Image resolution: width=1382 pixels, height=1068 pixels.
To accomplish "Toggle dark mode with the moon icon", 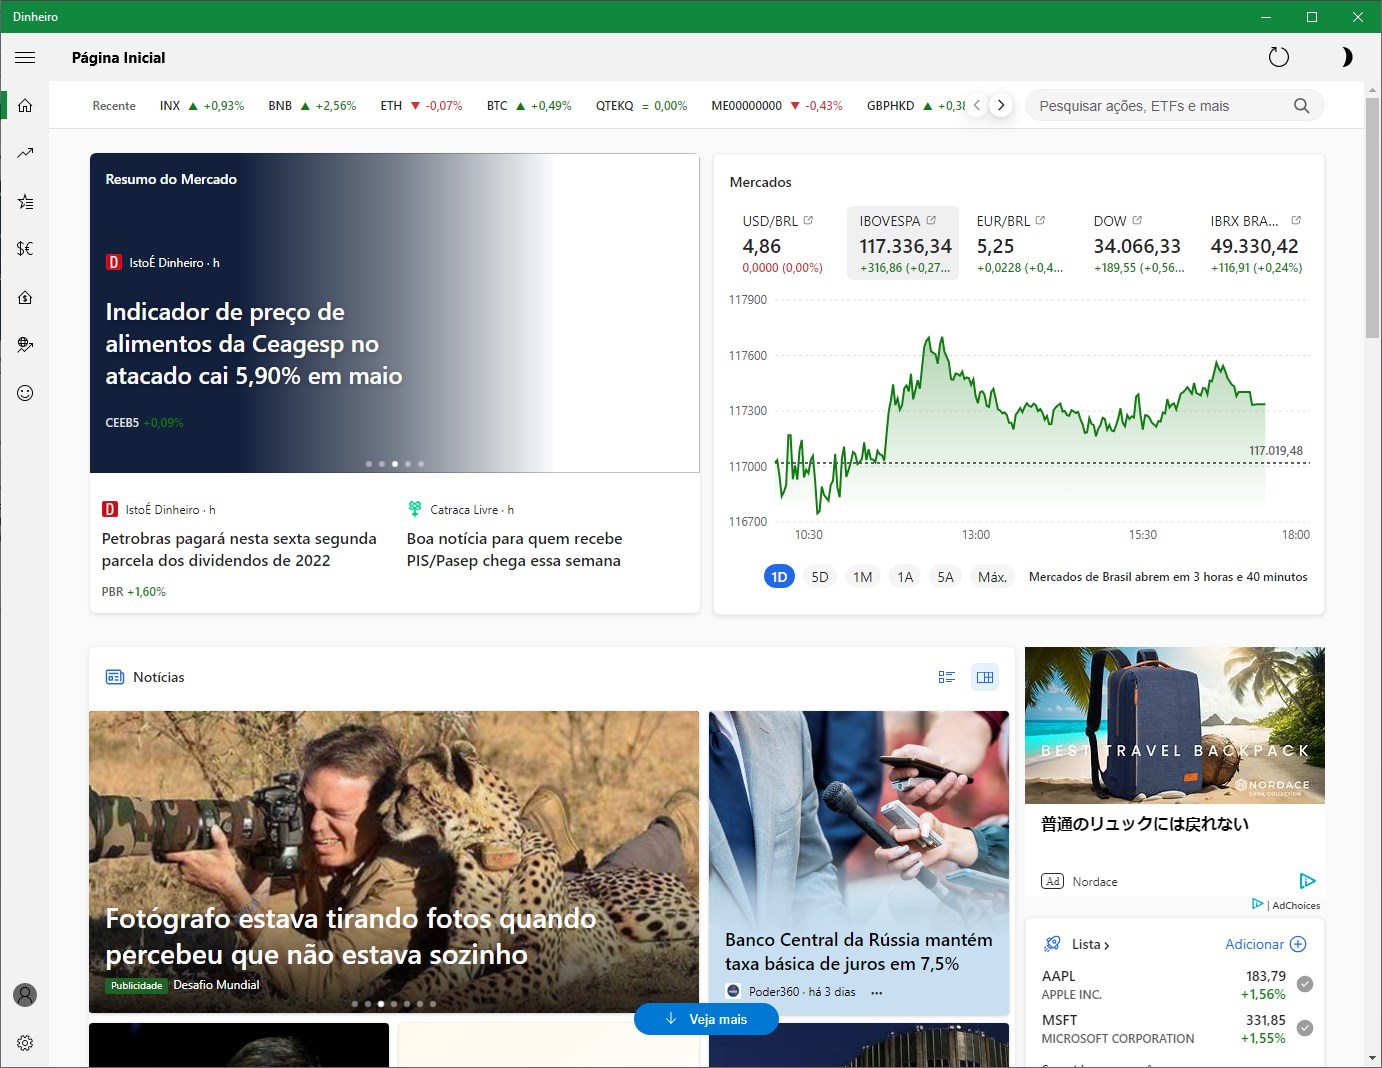I will [x=1347, y=57].
